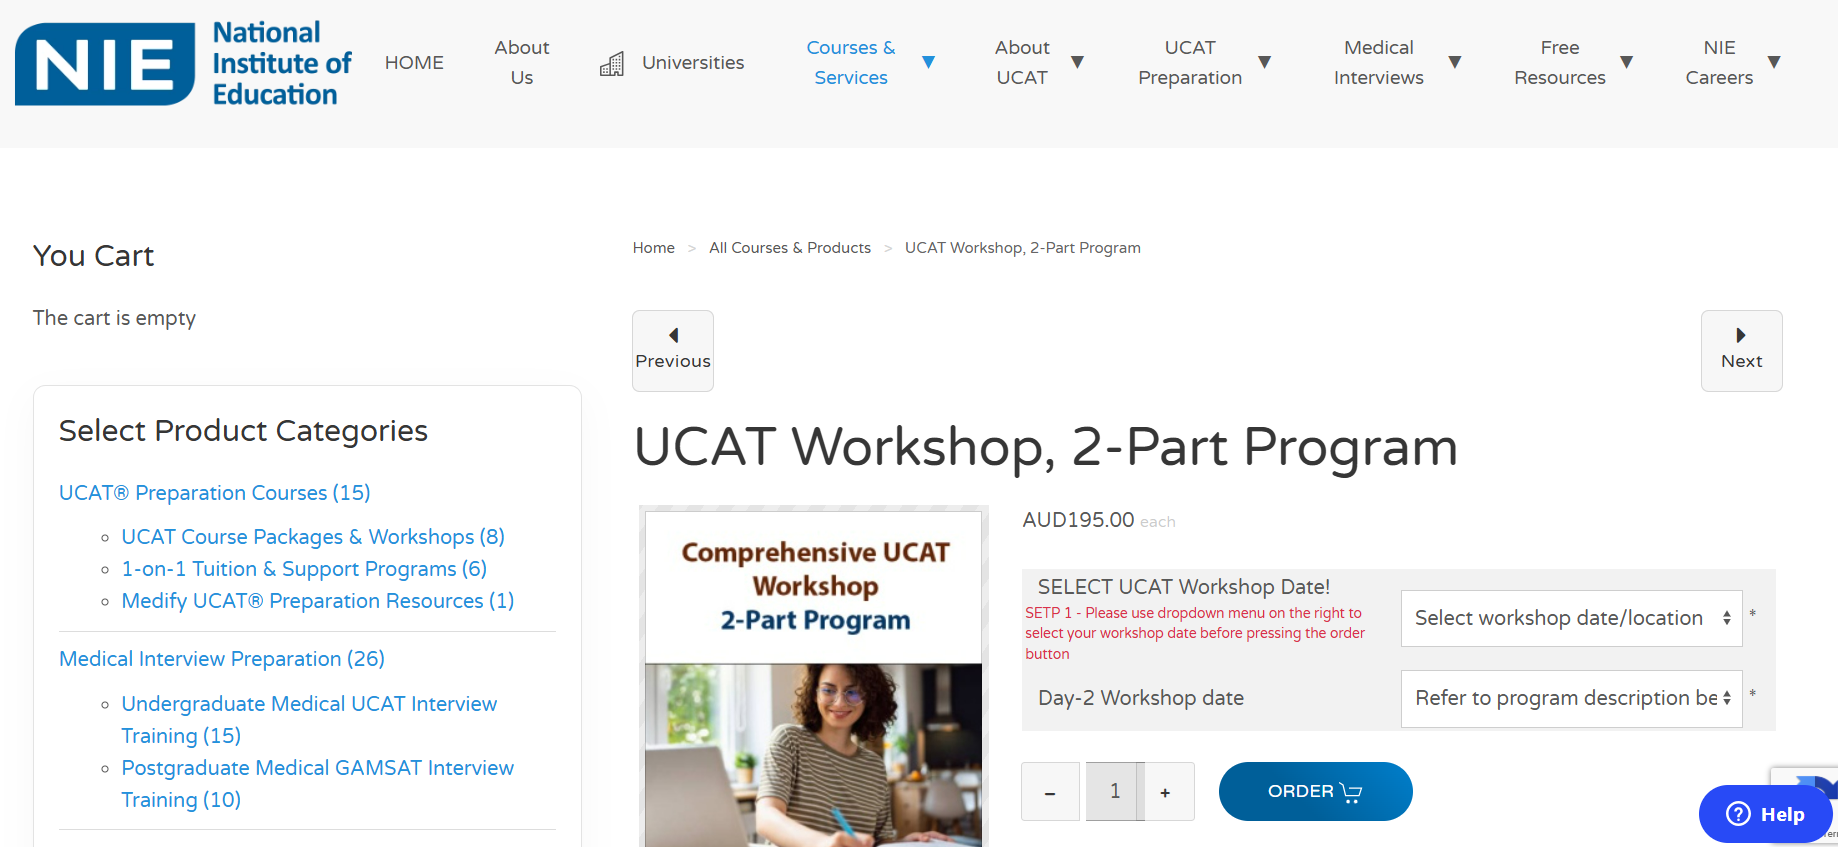Open Medify UCAT® Preparation Resources (1)
1838x847 pixels.
[x=318, y=601]
